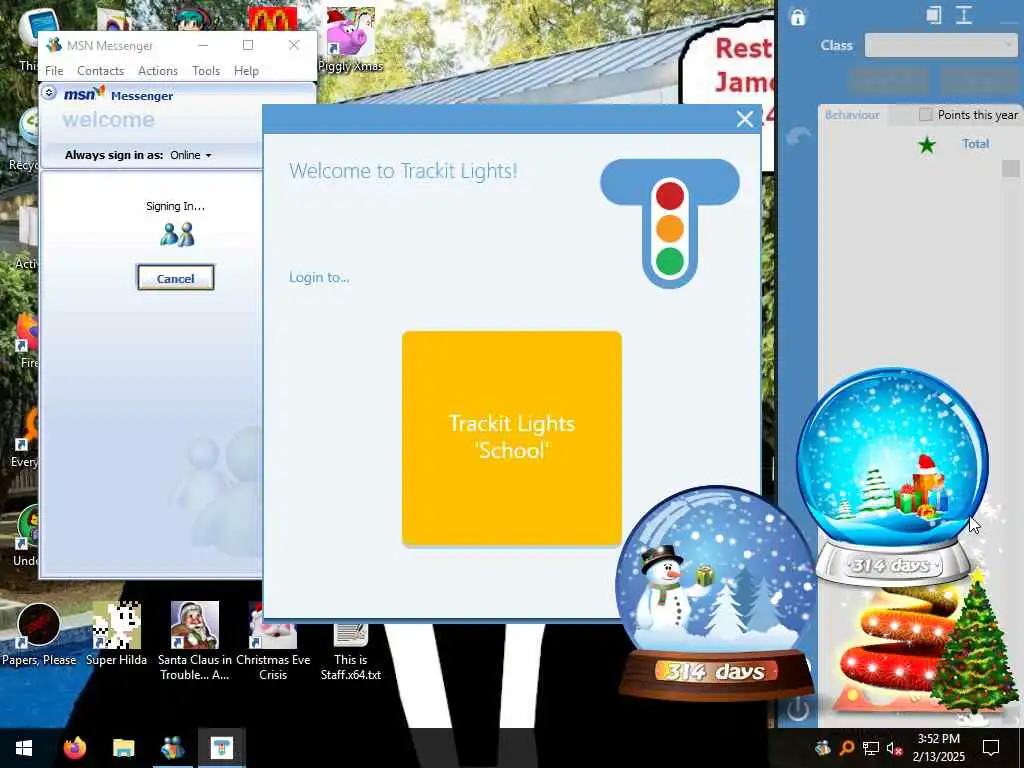Open the Piggly Xmas desktop shortcut
The height and width of the screenshot is (768, 1024).
tap(350, 40)
